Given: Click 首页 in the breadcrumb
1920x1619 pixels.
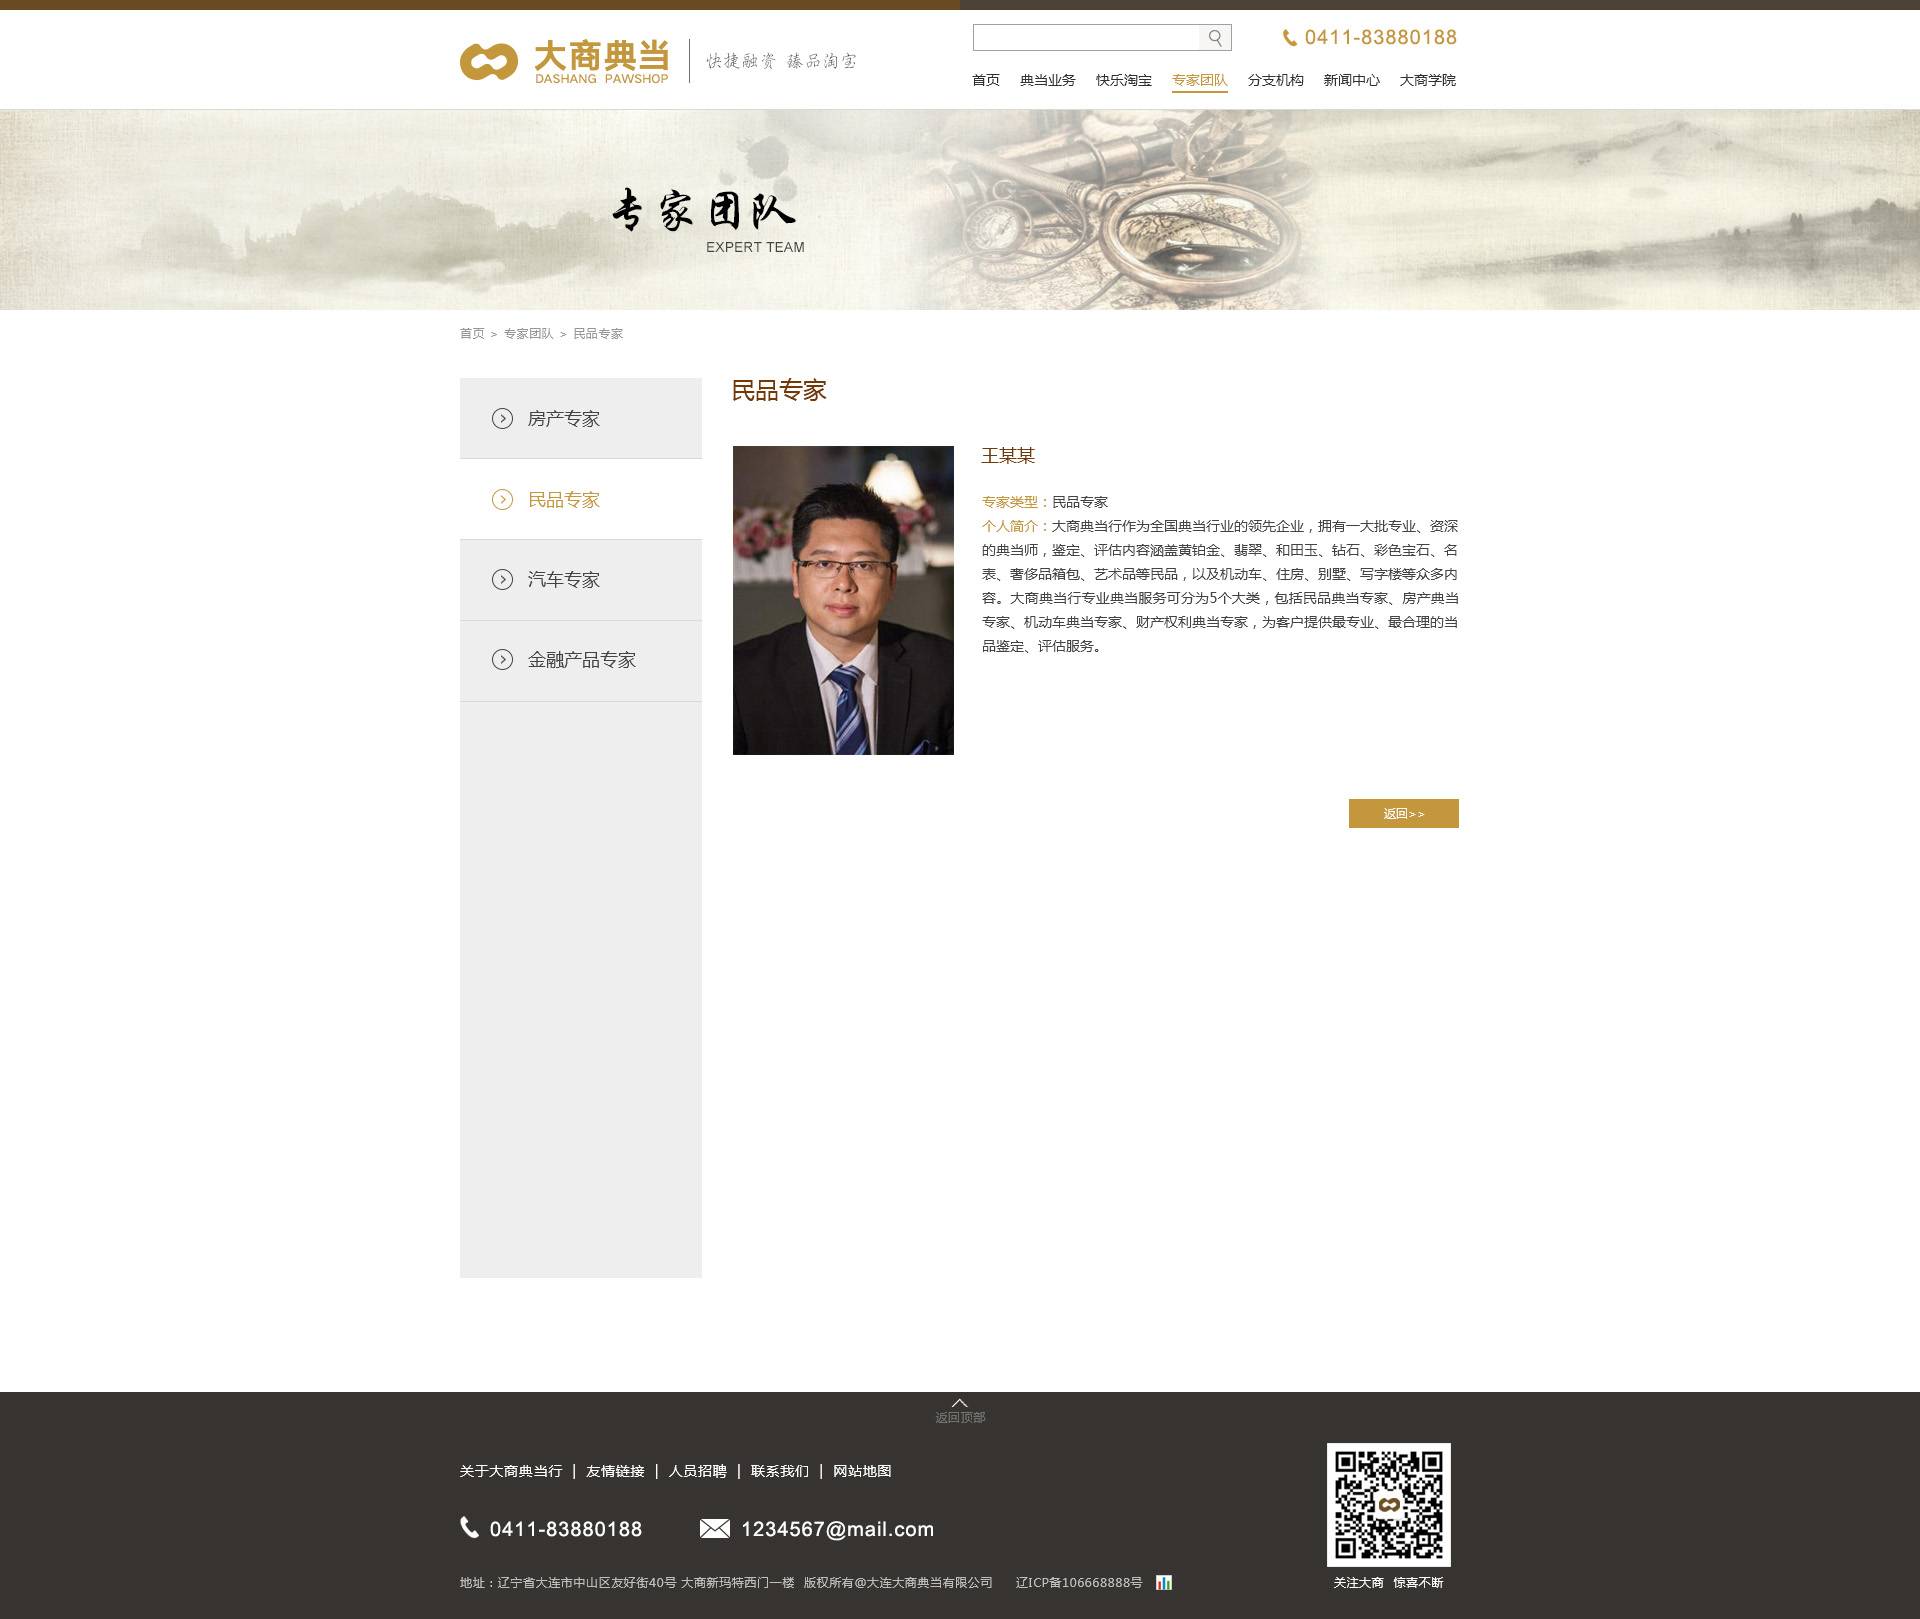Looking at the screenshot, I should pyautogui.click(x=472, y=334).
